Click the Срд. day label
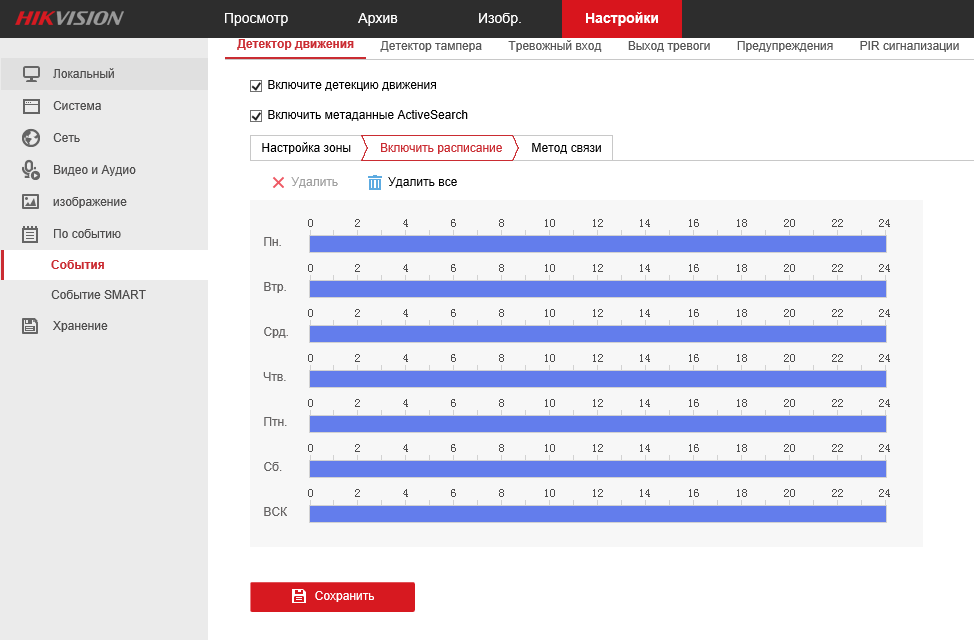 [276, 332]
